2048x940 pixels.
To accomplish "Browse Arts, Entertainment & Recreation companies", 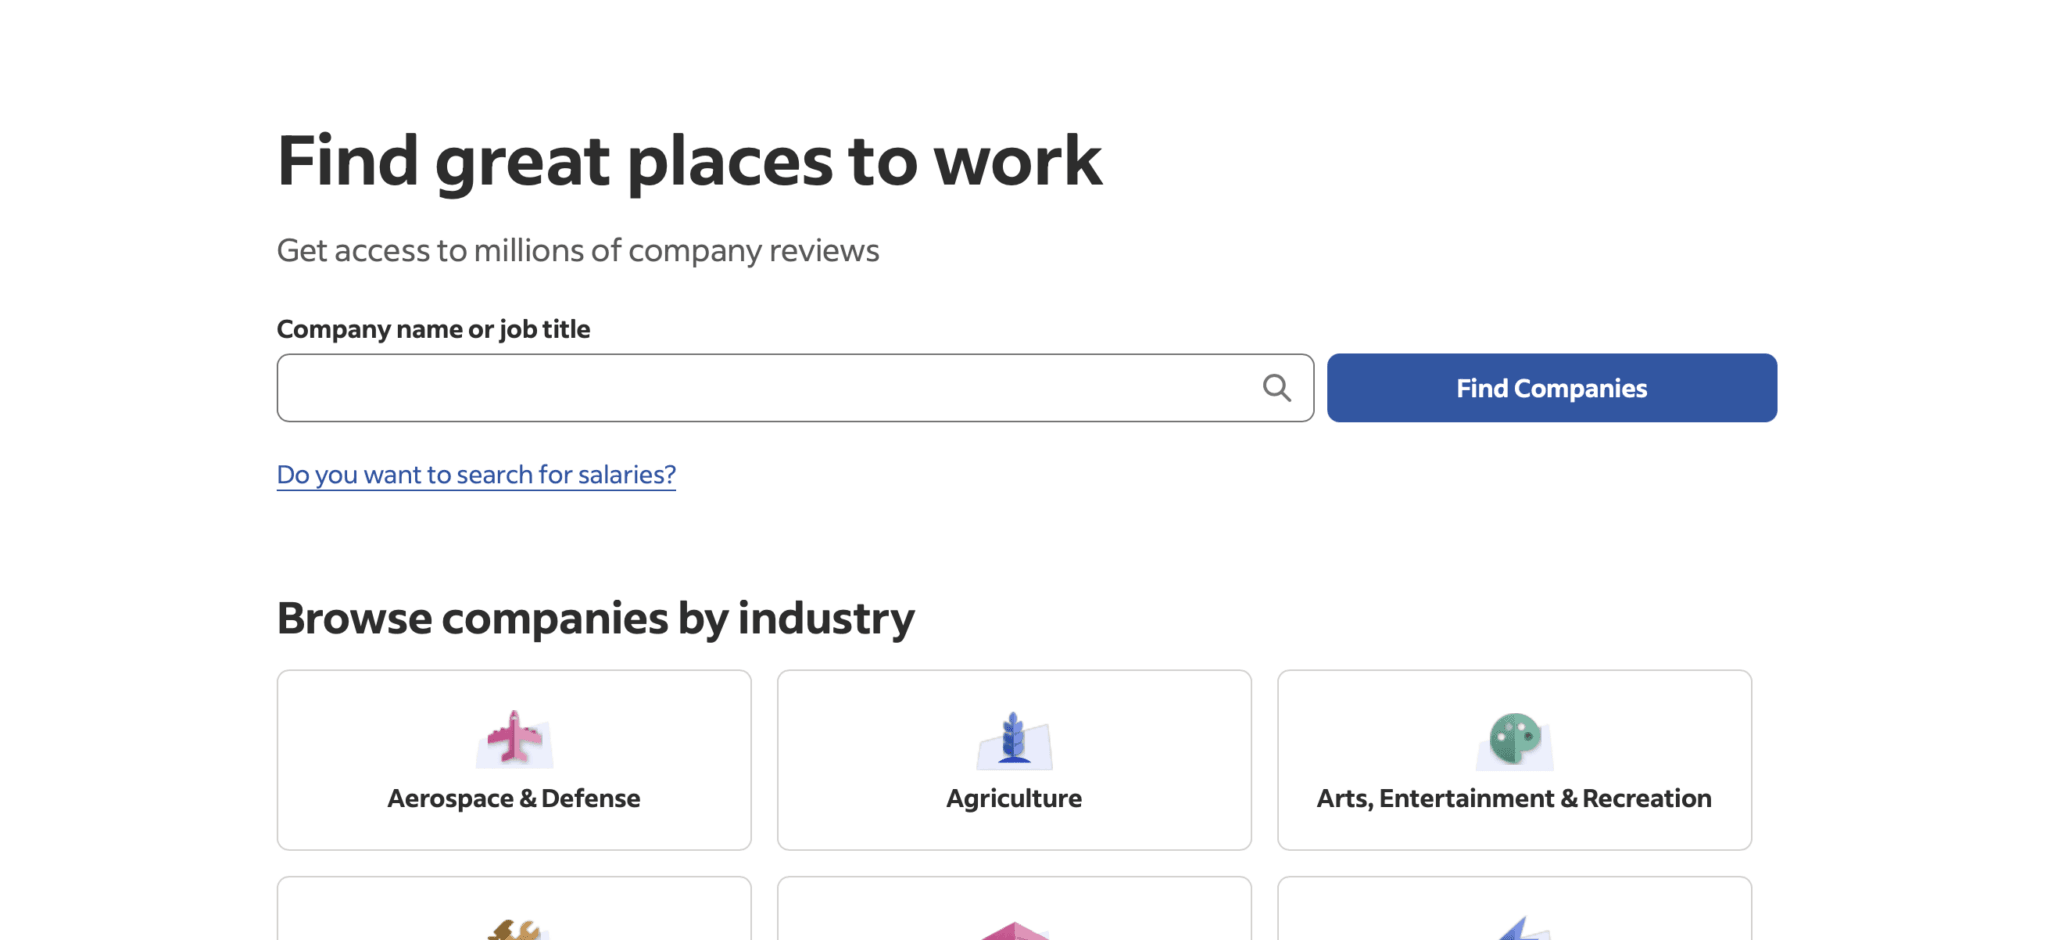I will pyautogui.click(x=1513, y=760).
